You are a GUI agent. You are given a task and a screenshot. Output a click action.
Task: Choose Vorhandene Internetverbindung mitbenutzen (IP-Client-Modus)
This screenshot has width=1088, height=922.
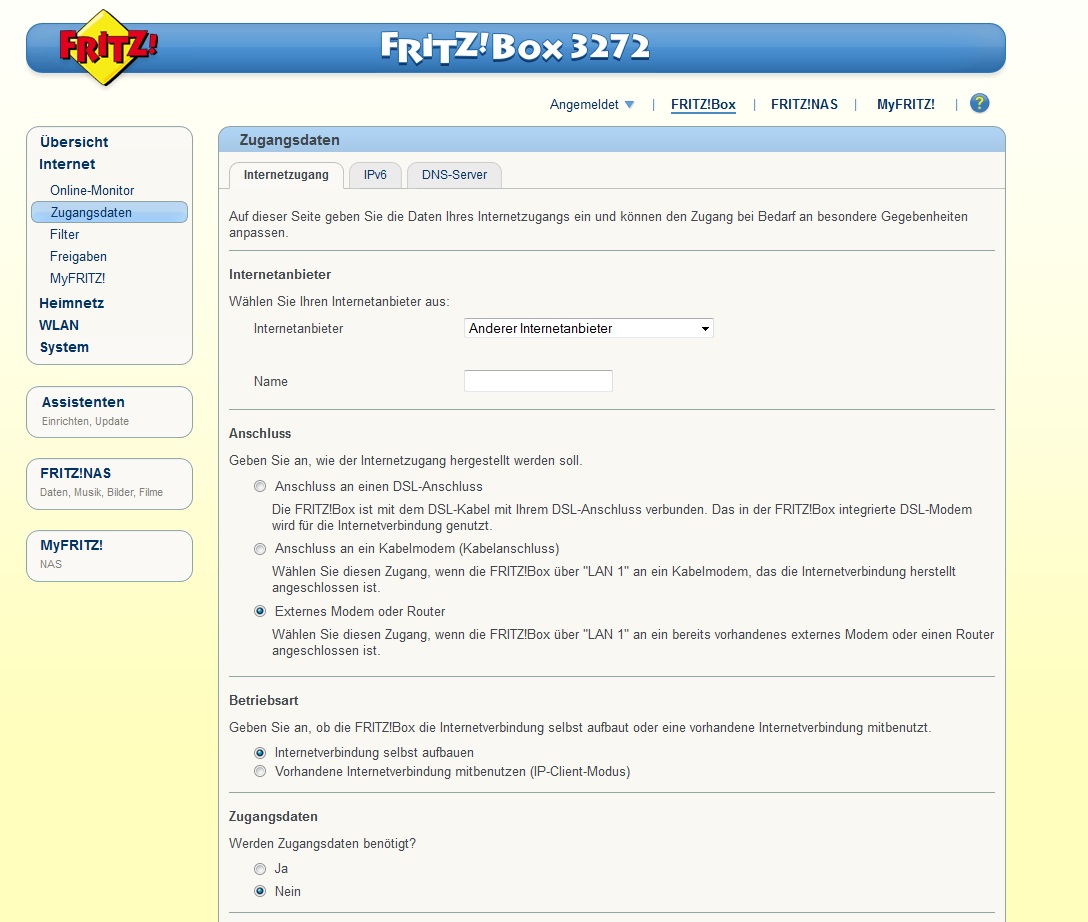[260, 771]
